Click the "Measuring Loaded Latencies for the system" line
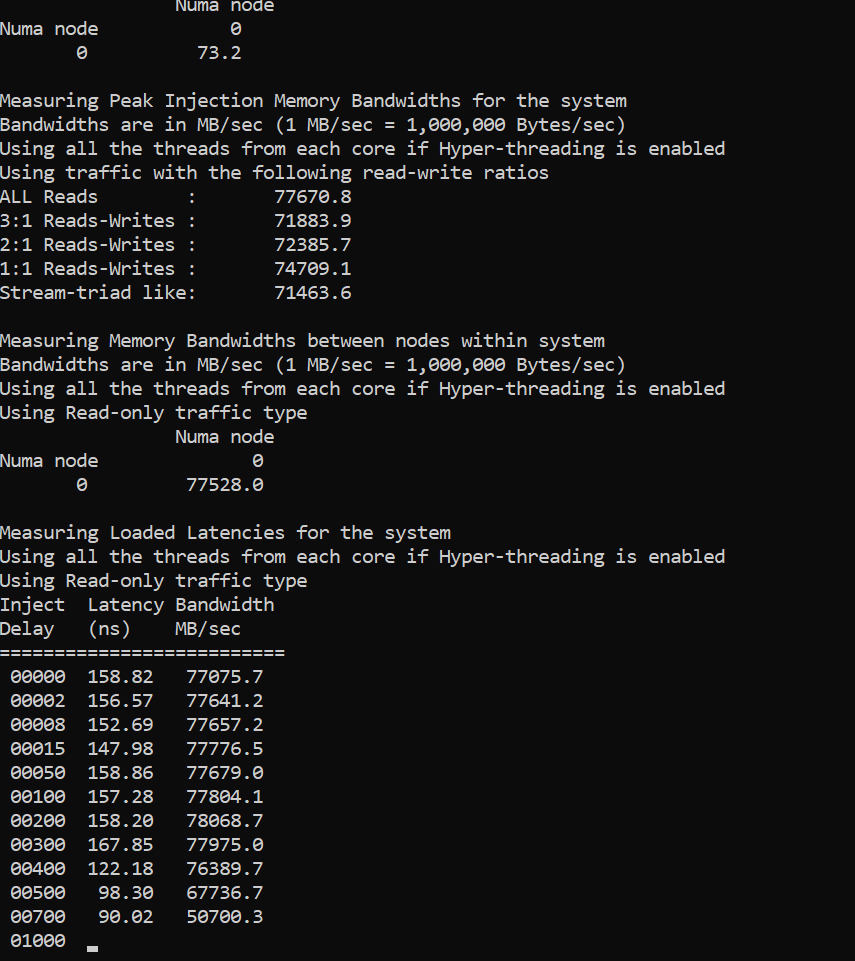Screen dimensions: 855x961 point(226,533)
